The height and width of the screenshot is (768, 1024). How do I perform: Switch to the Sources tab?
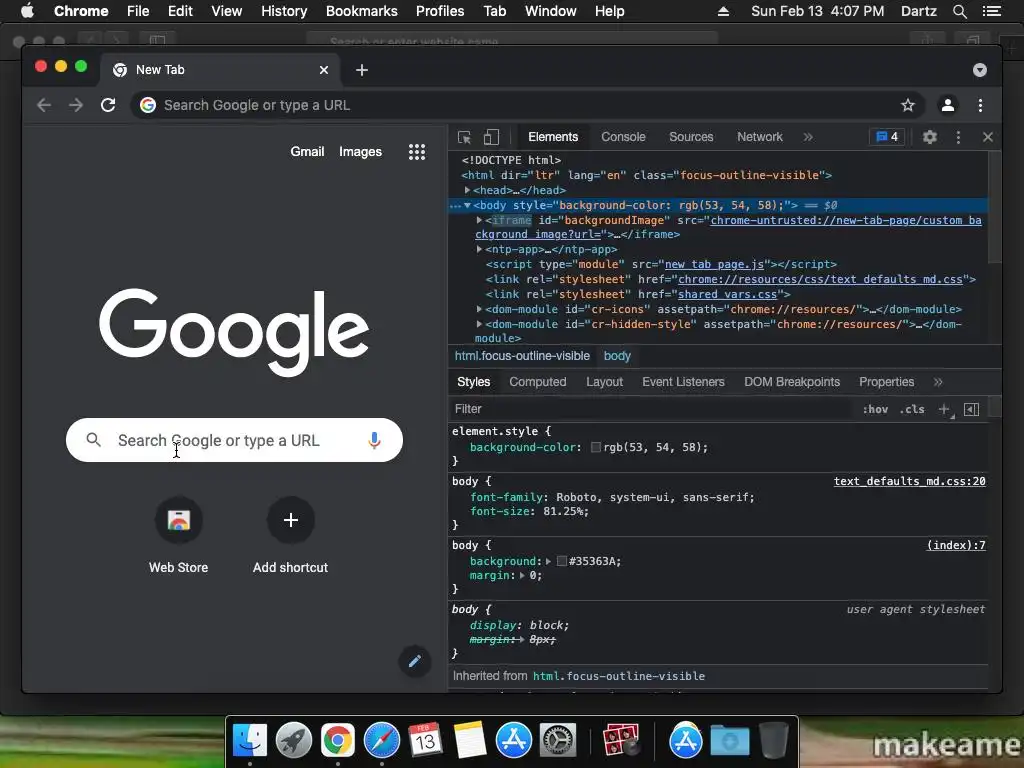tap(691, 137)
